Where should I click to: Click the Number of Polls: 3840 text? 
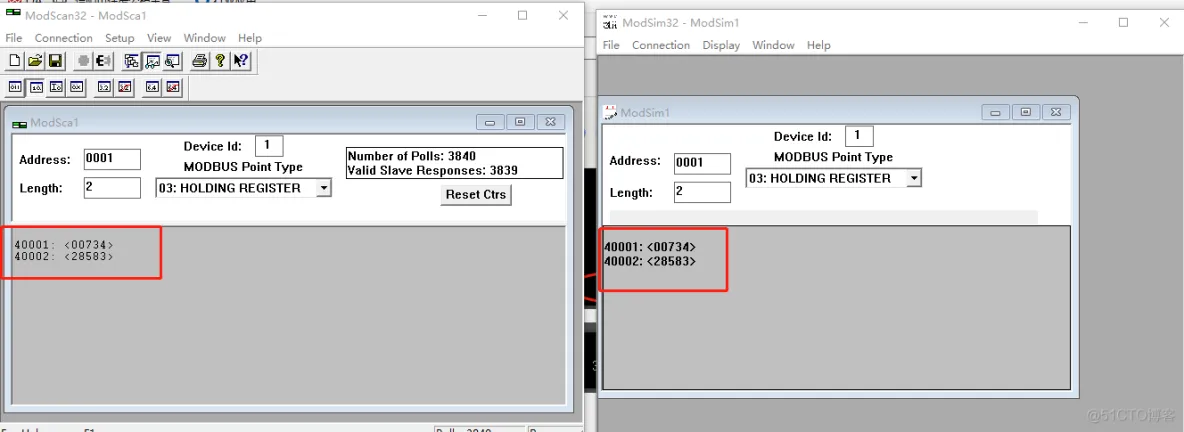412,156
